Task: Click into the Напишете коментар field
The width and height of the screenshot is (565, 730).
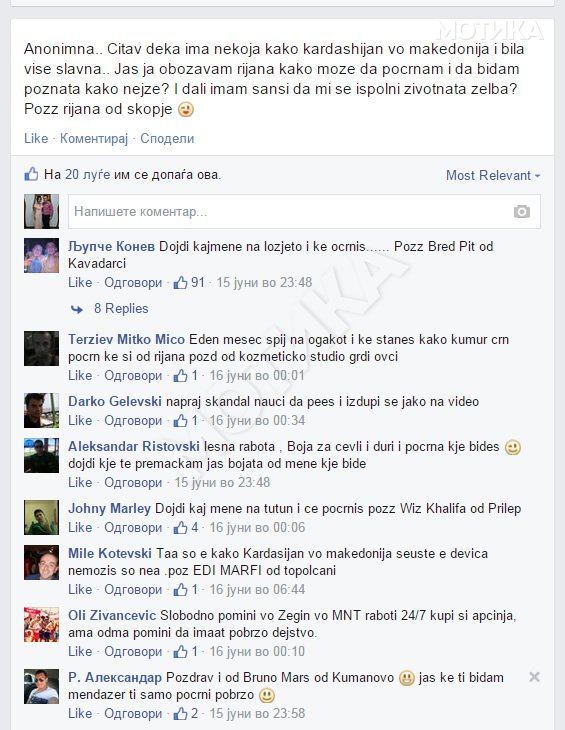Action: pyautogui.click(x=304, y=212)
